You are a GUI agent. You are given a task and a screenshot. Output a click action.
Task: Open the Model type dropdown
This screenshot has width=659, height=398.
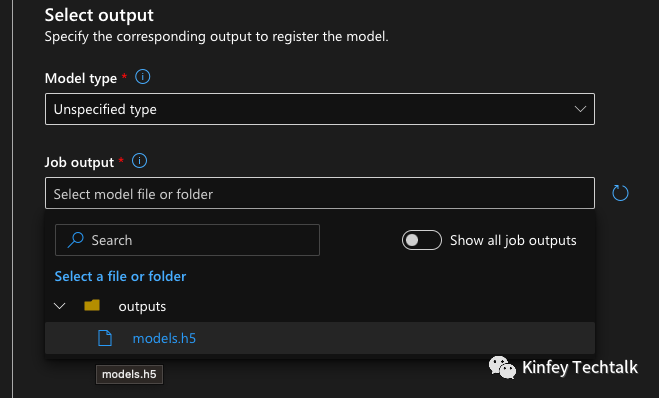pyautogui.click(x=320, y=109)
